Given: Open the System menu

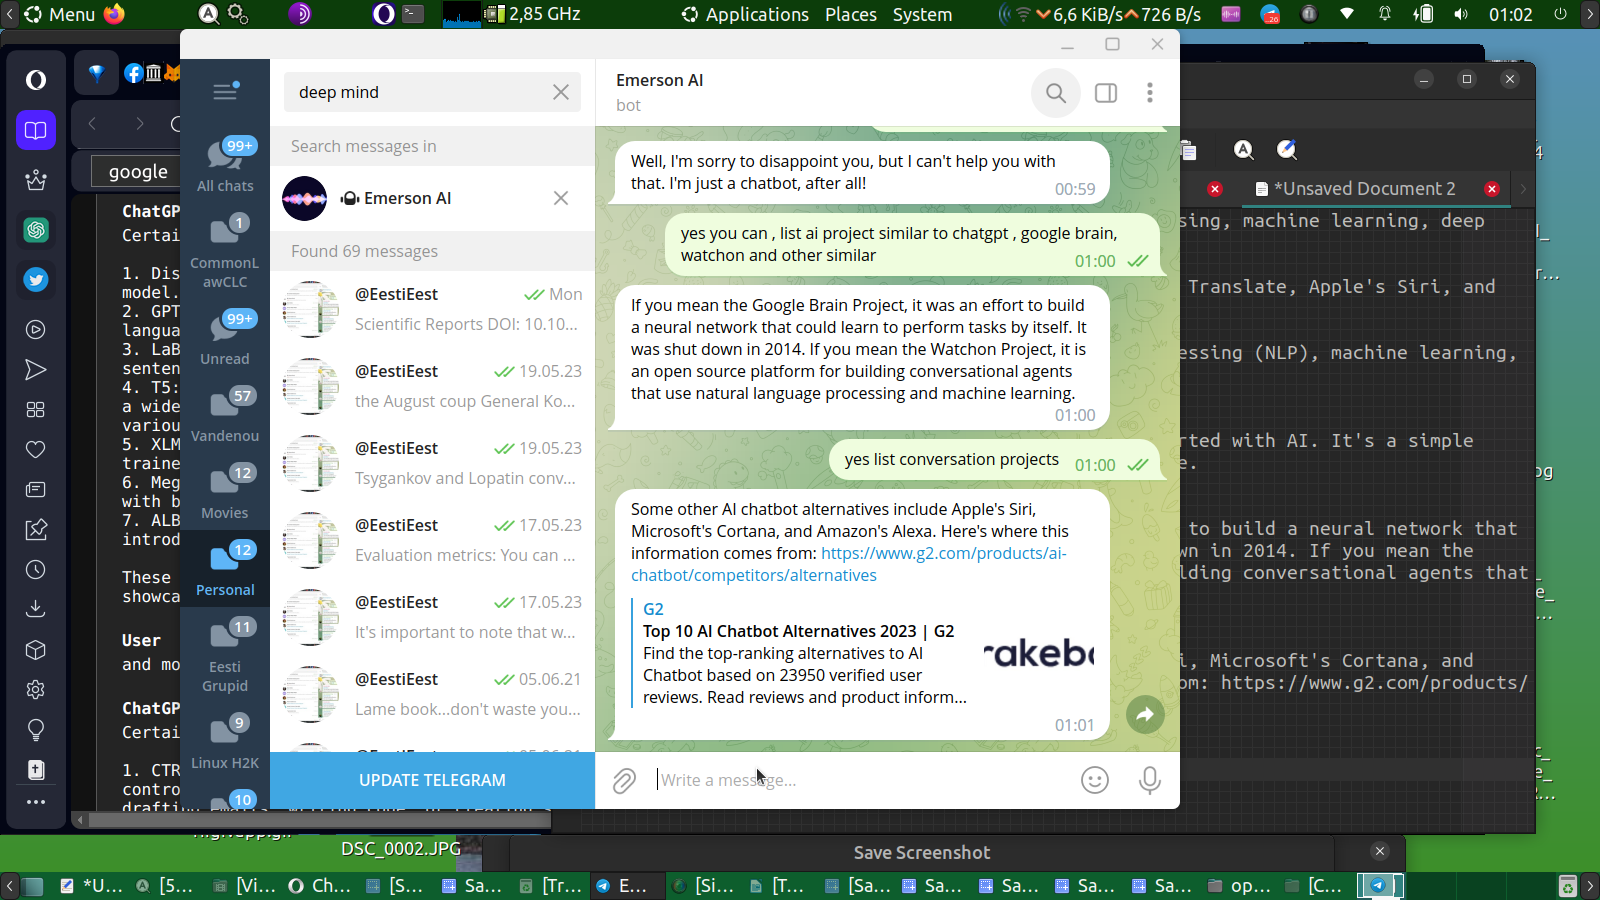Looking at the screenshot, I should [x=922, y=14].
